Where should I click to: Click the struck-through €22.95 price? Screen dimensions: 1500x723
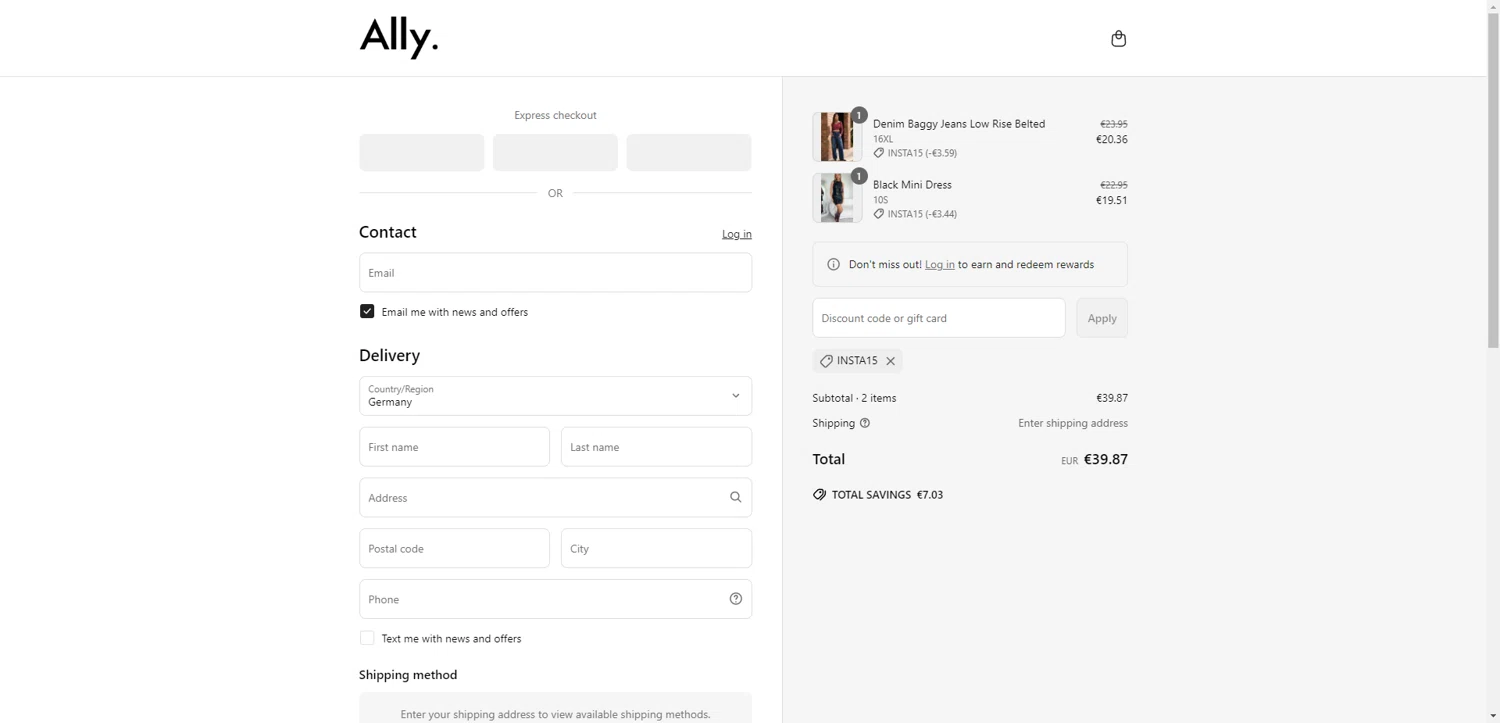click(x=1114, y=185)
